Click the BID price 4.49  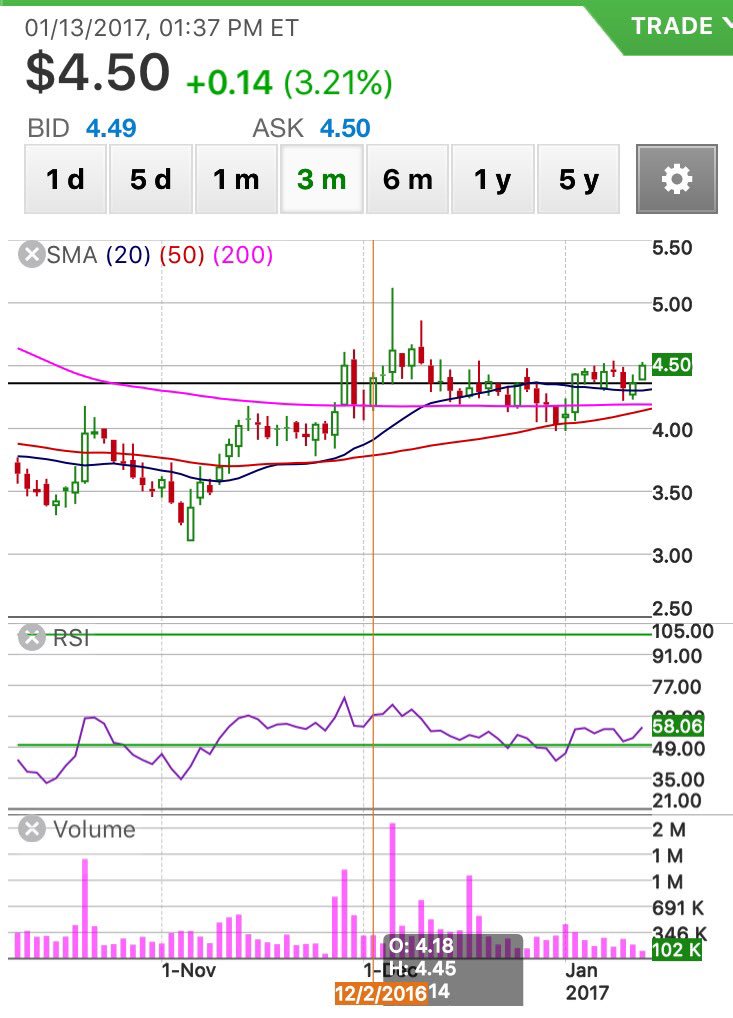[111, 129]
